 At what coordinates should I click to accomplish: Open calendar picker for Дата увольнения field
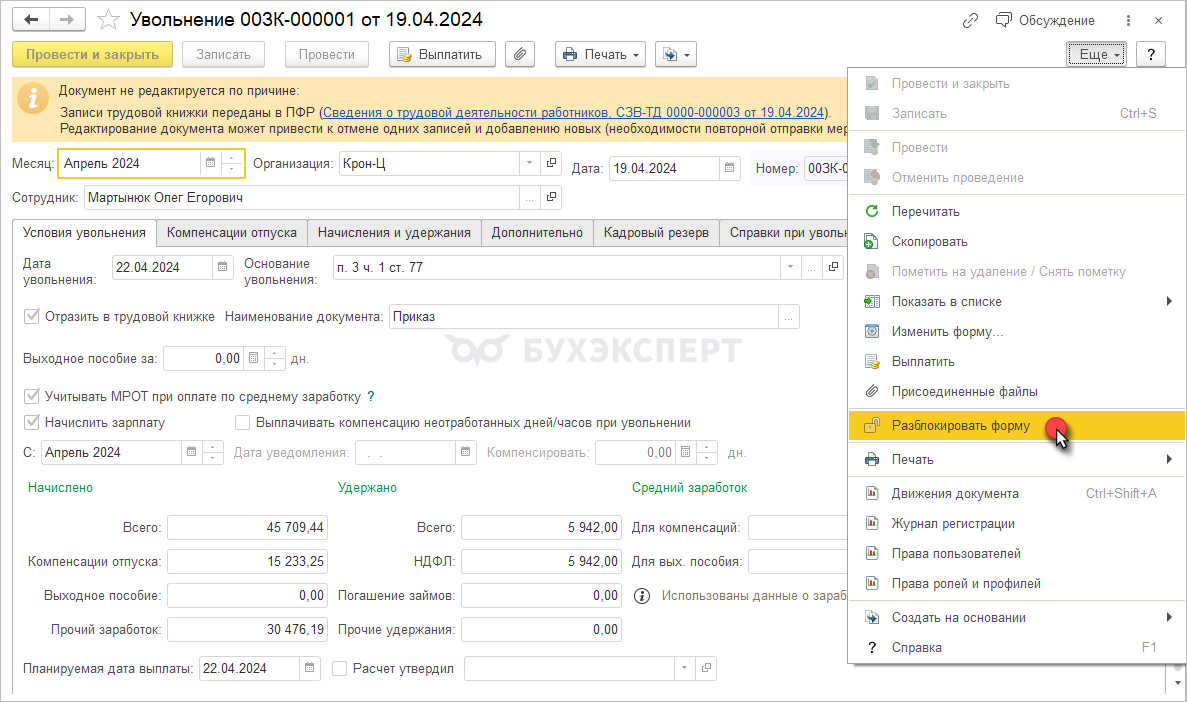click(222, 267)
